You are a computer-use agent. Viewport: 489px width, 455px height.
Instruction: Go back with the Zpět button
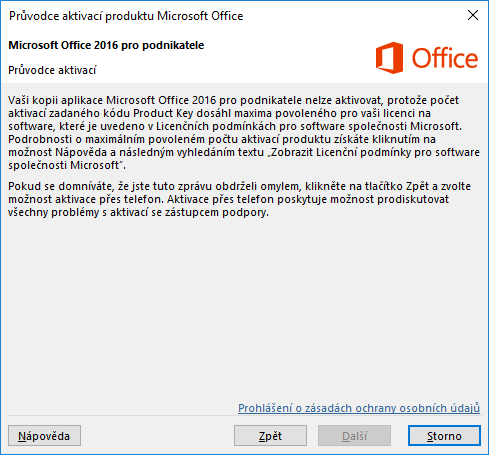[x=270, y=436]
